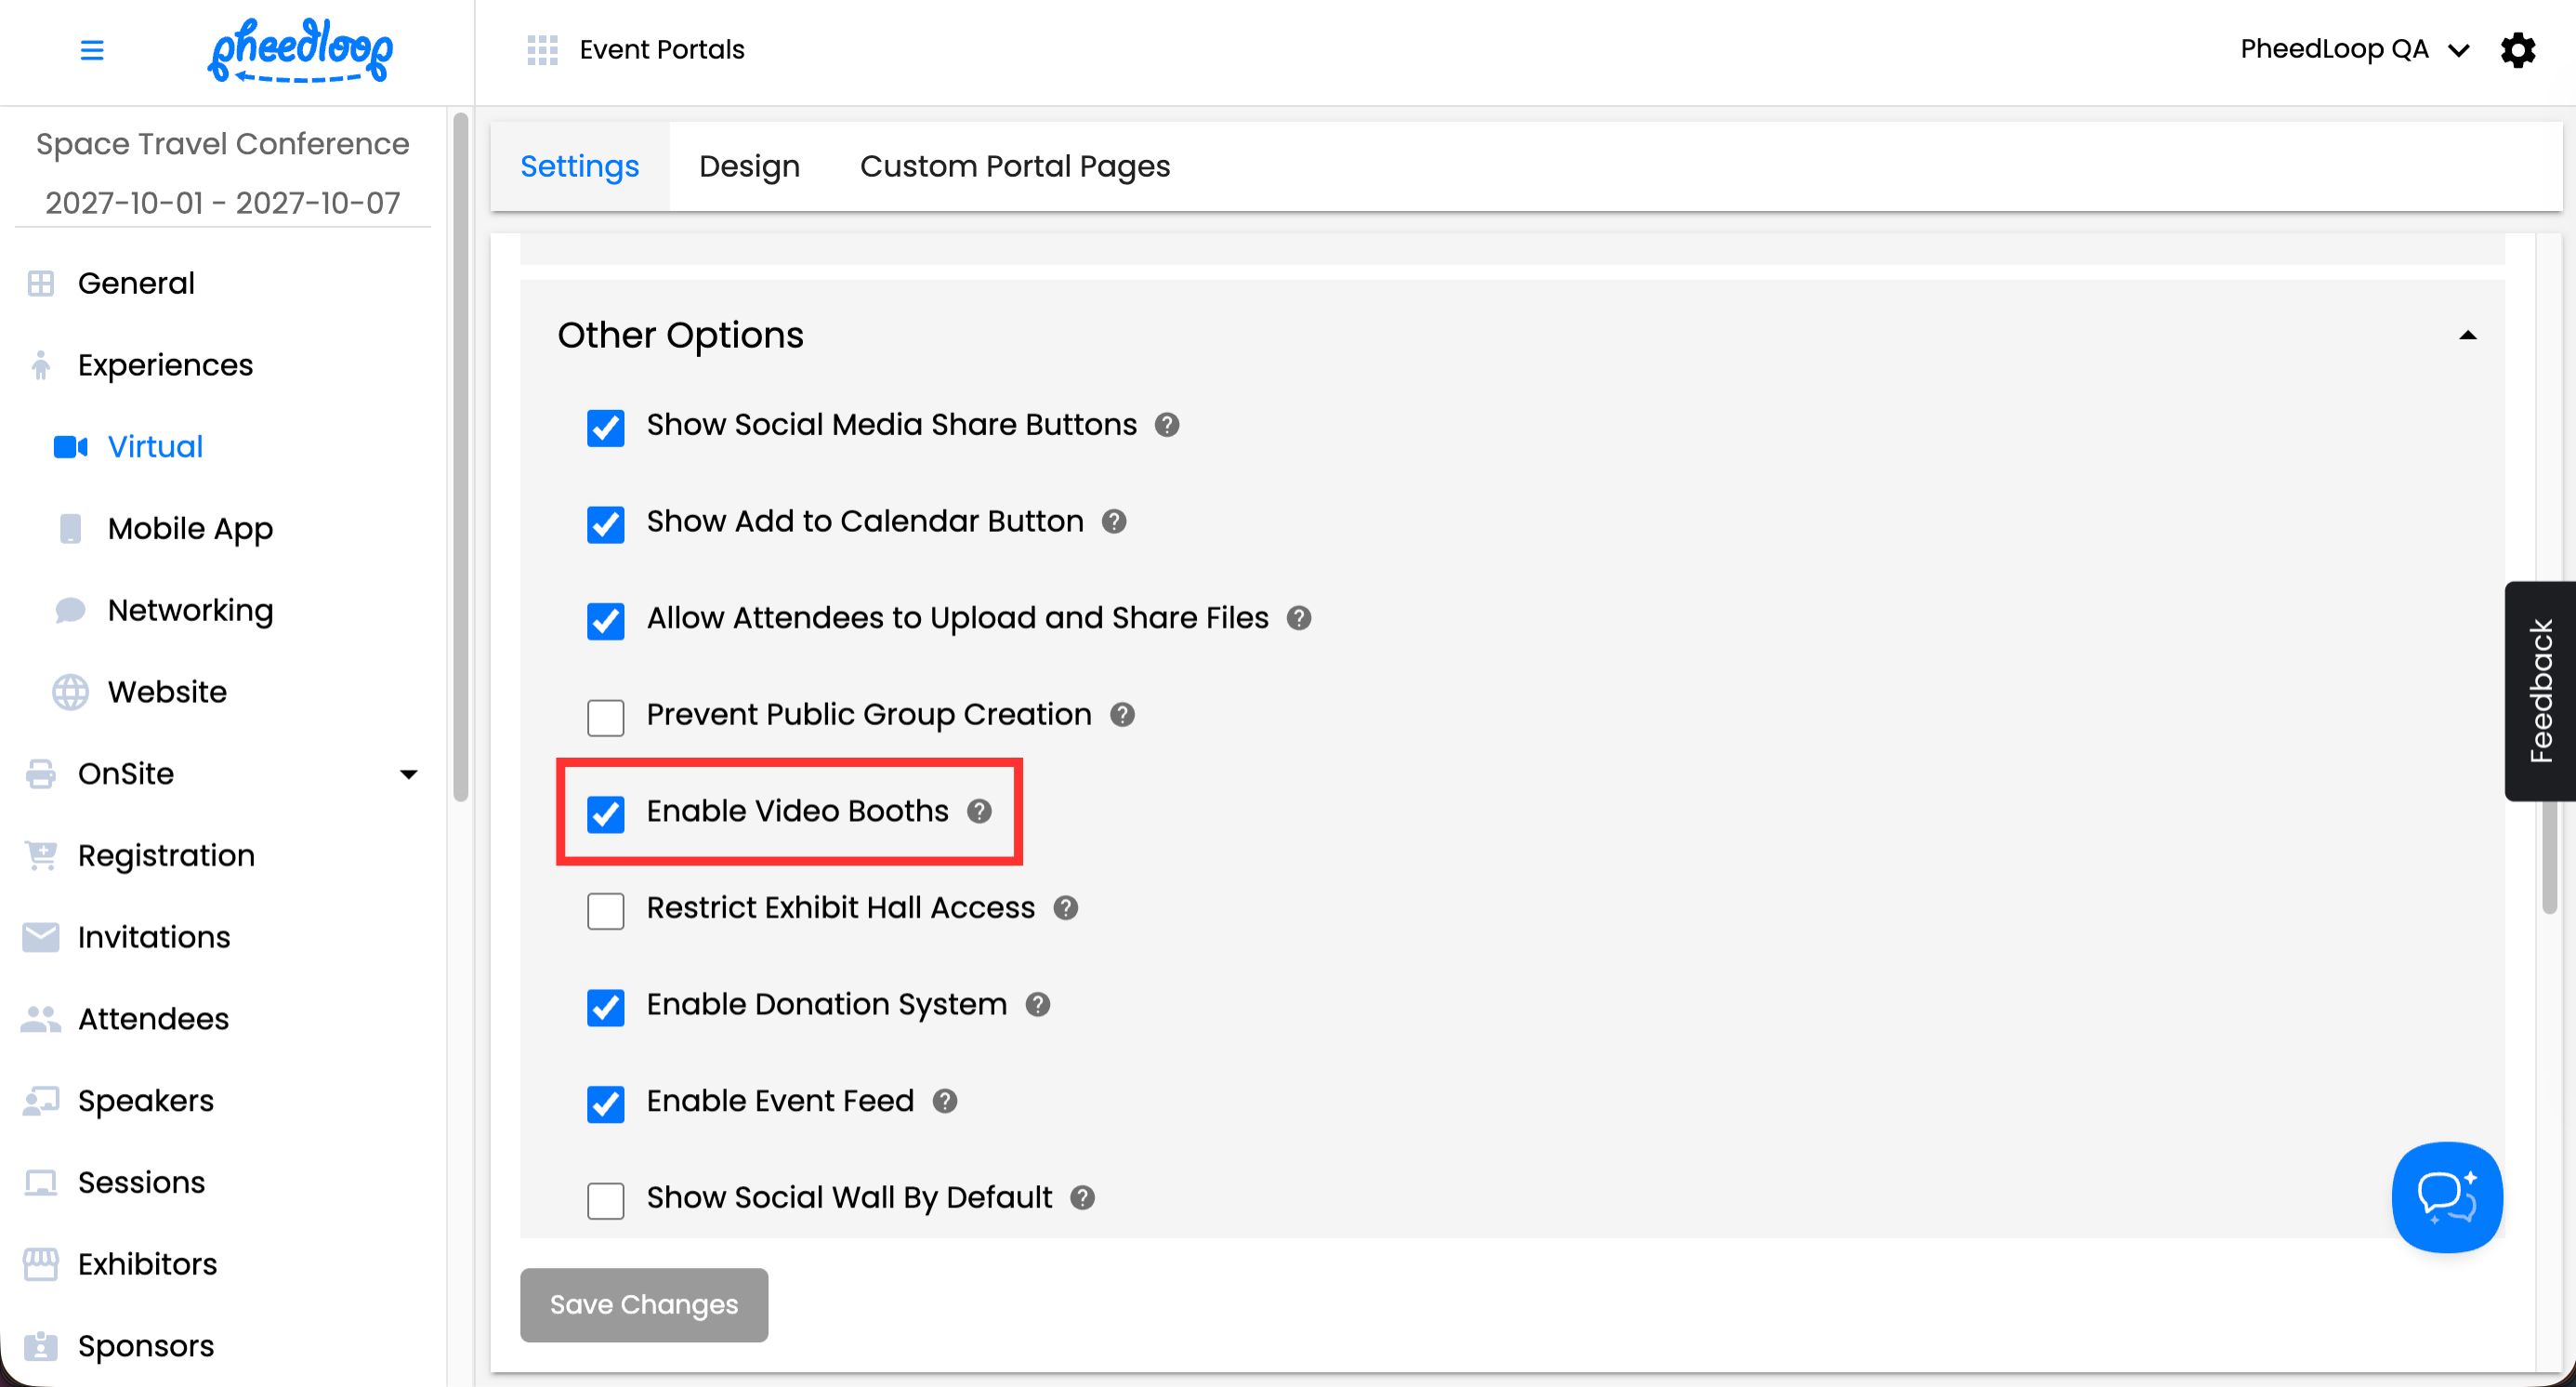
Task: Expand the OnSite sidebar section arrow
Action: [408, 774]
